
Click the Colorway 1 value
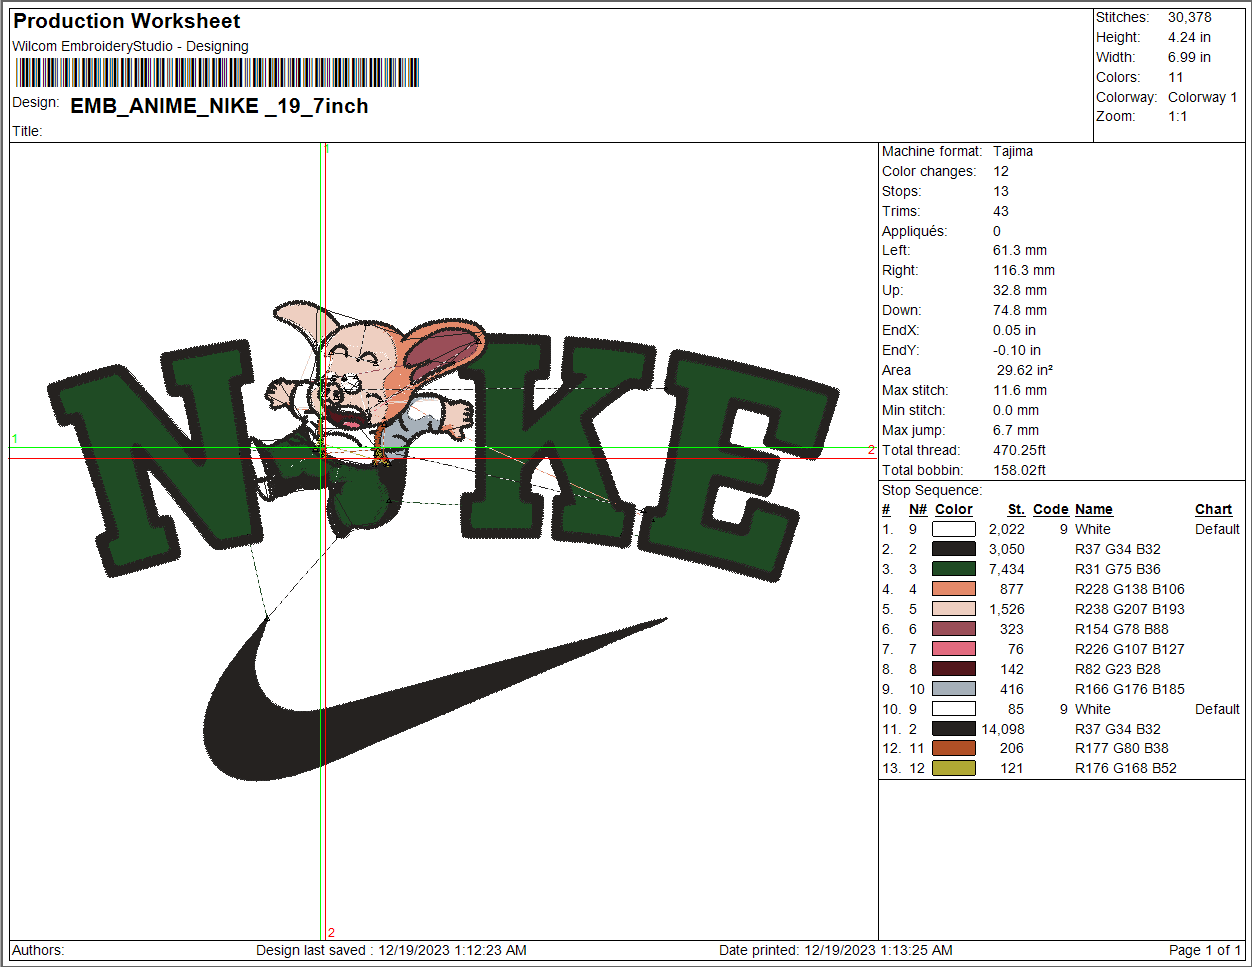(x=1202, y=97)
